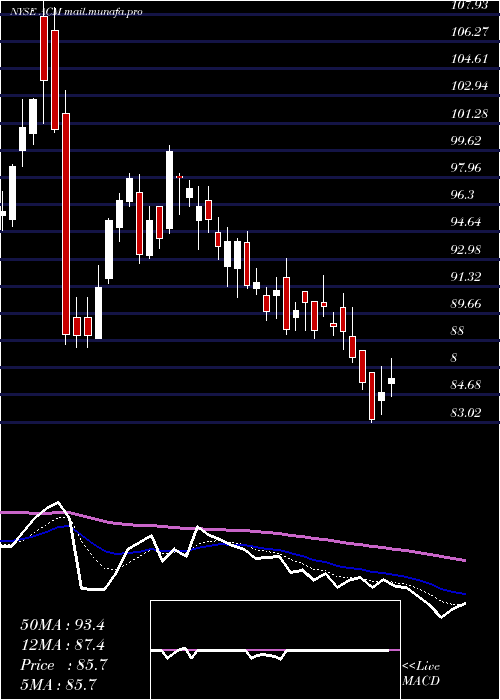Click the 83.02 price axis label
Viewport: 500px width, 700px height.
[467, 412]
